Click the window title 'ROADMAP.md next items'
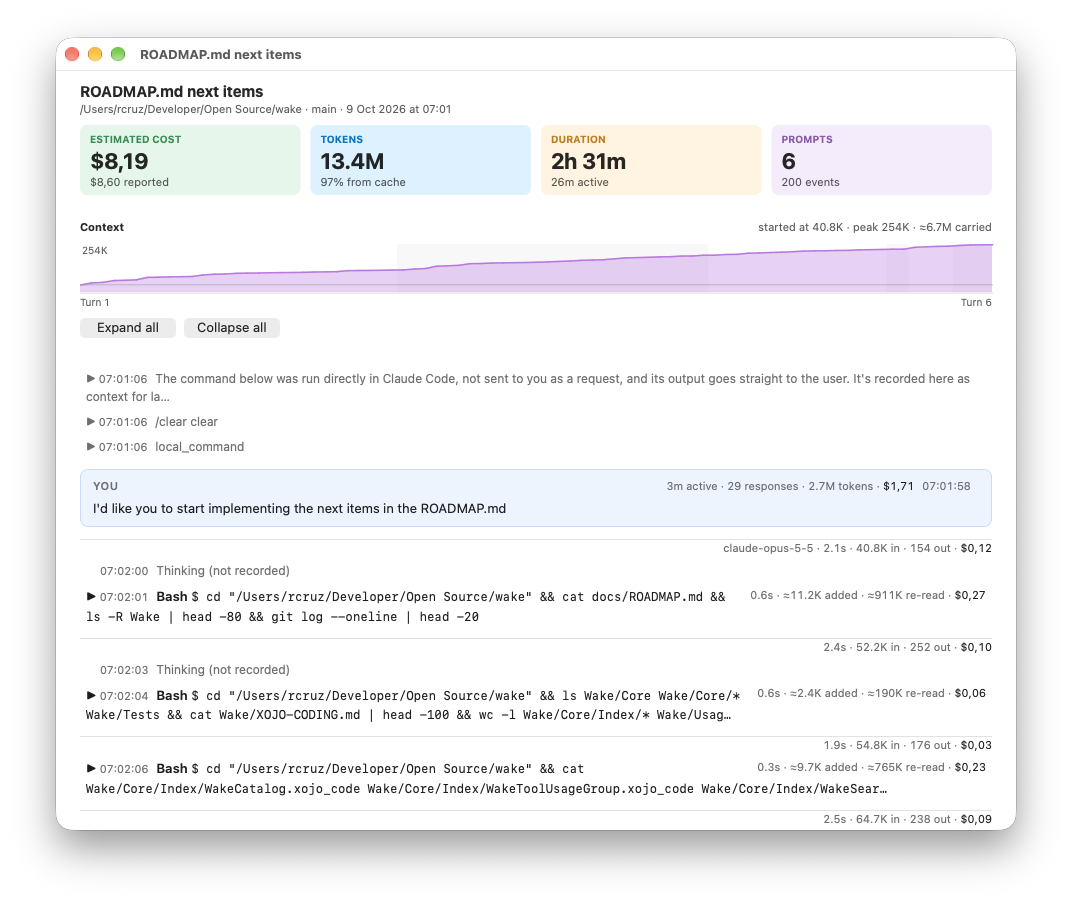Image resolution: width=1072 pixels, height=904 pixels. click(221, 55)
